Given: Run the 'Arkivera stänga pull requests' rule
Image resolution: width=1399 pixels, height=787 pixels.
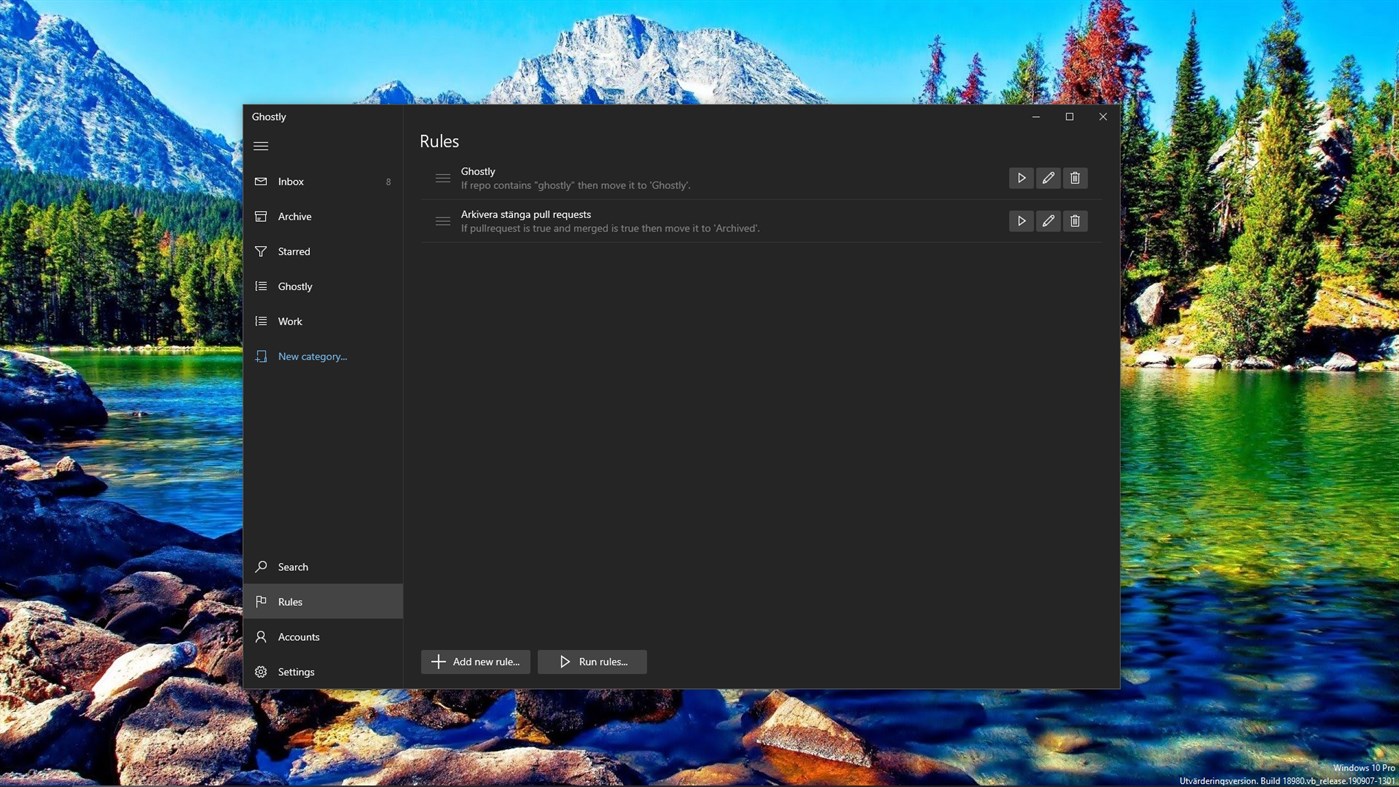Looking at the screenshot, I should click(1020, 220).
